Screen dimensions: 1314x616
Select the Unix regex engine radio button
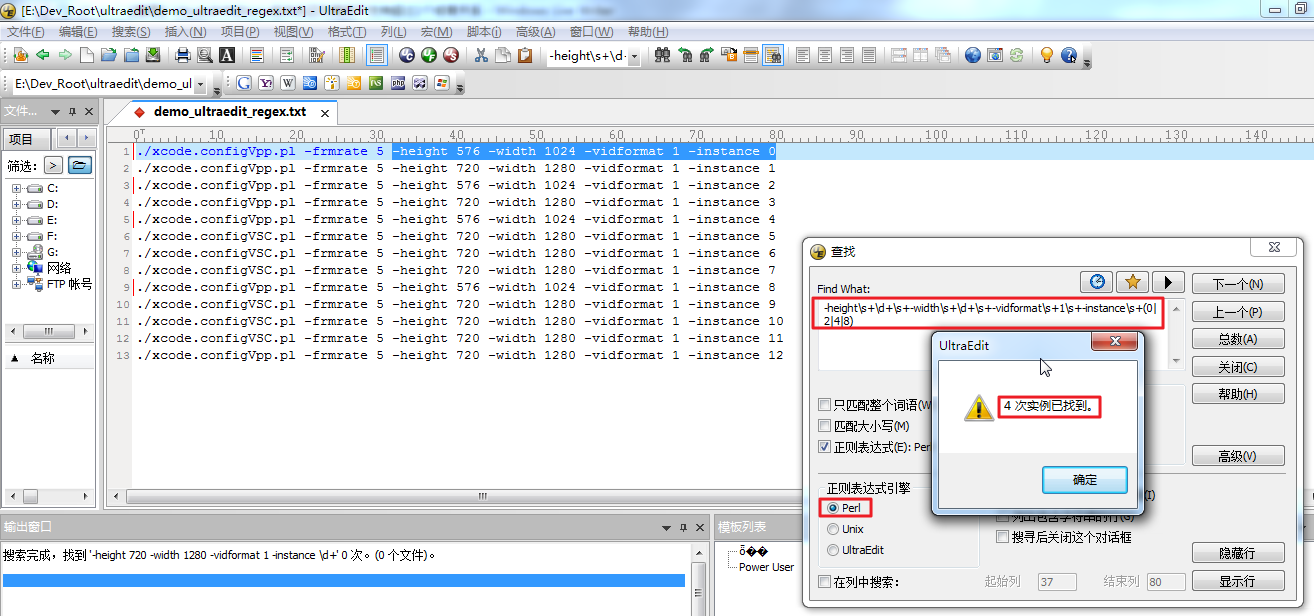click(x=833, y=529)
